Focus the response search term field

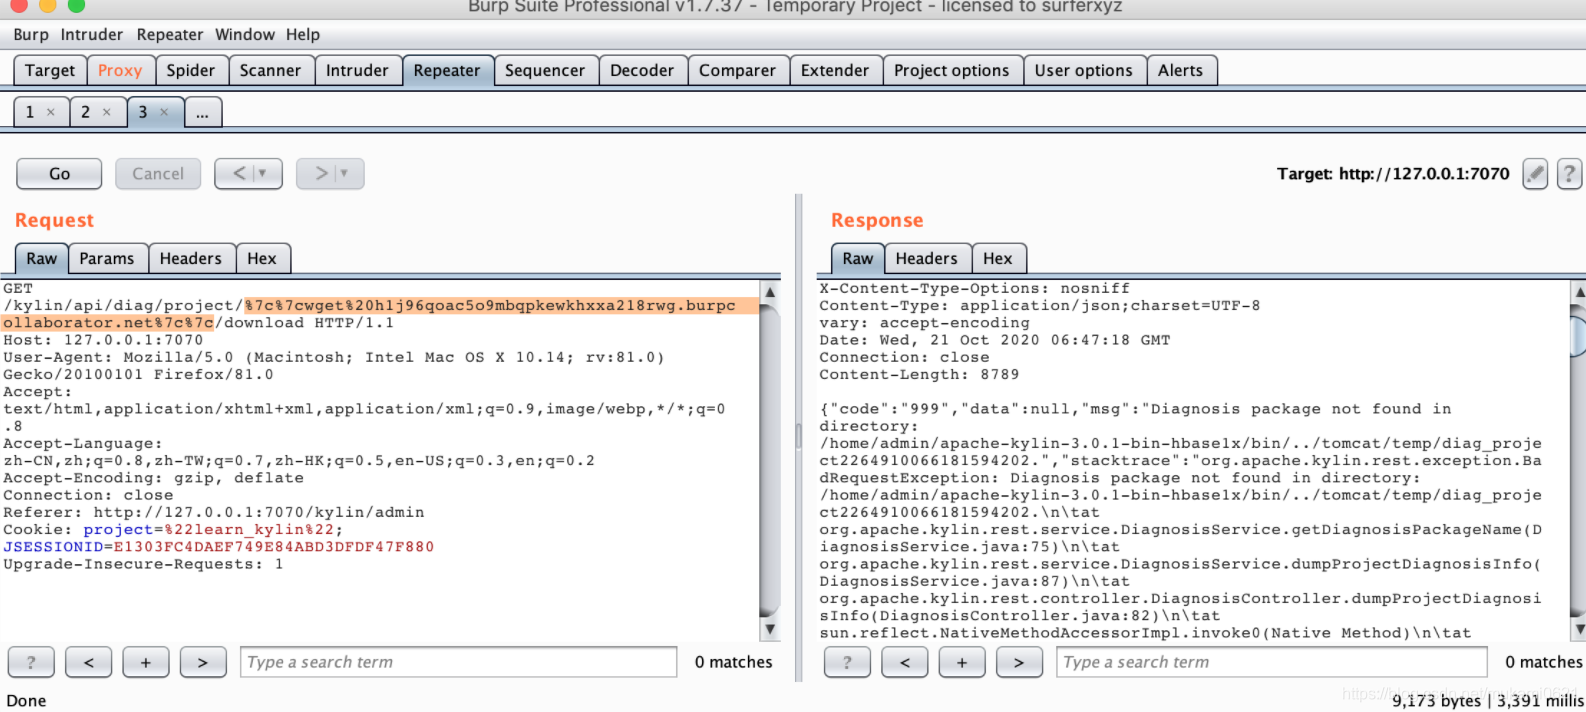coord(1272,662)
